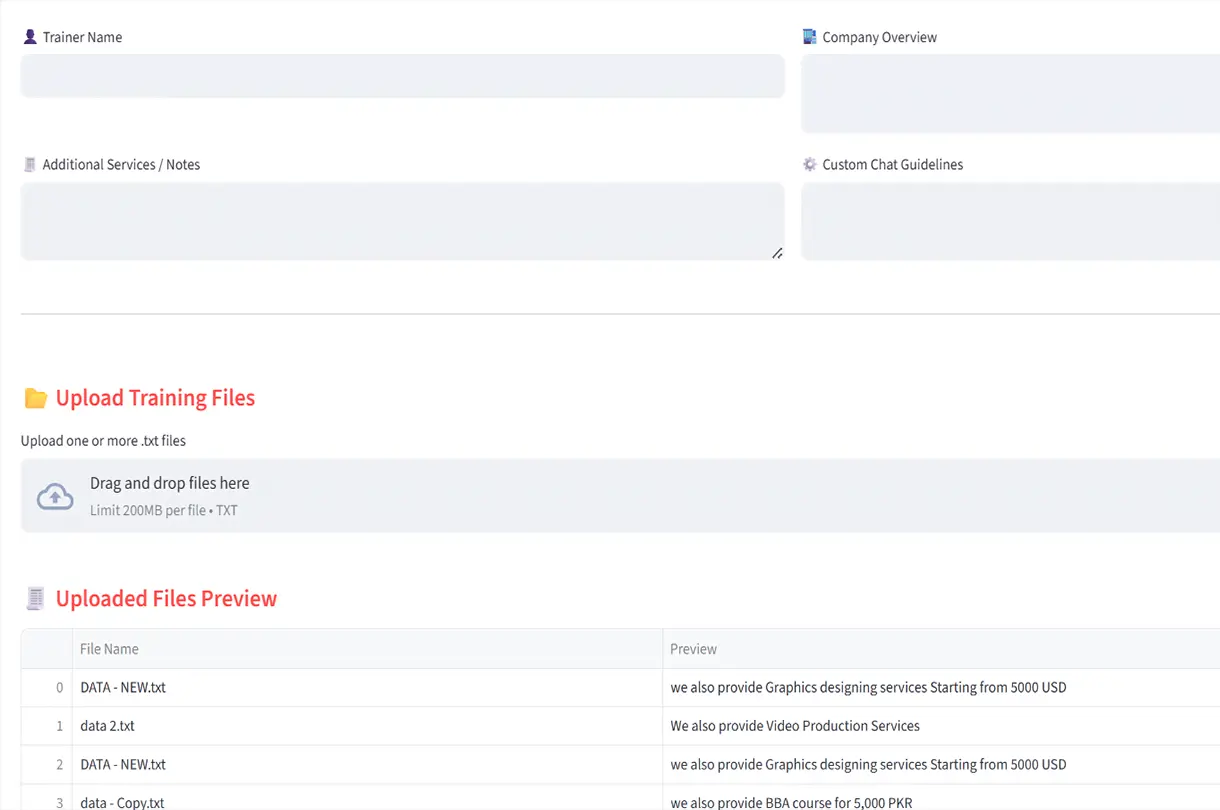1220x810 pixels.
Task: Click the building icon beside Company Overview
Action: [810, 37]
